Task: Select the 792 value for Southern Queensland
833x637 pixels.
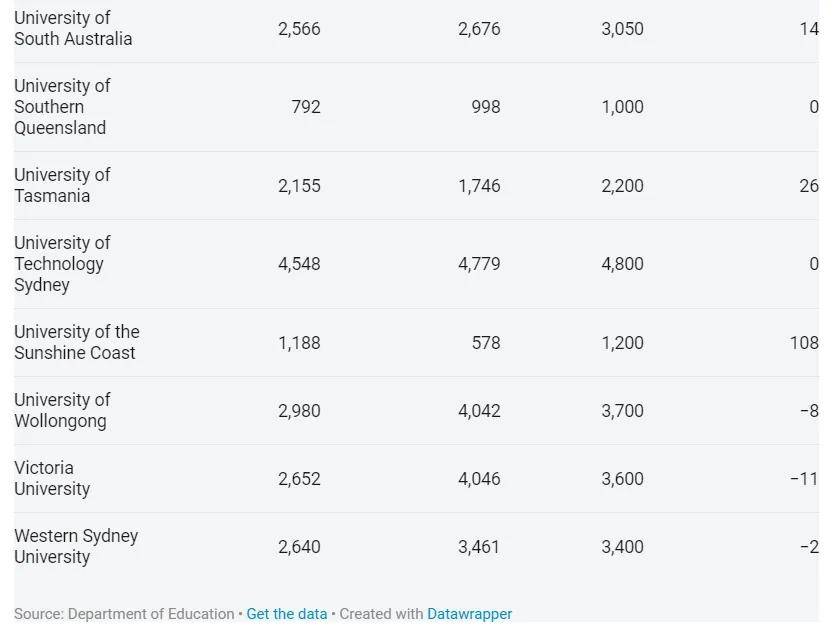Action: point(306,107)
